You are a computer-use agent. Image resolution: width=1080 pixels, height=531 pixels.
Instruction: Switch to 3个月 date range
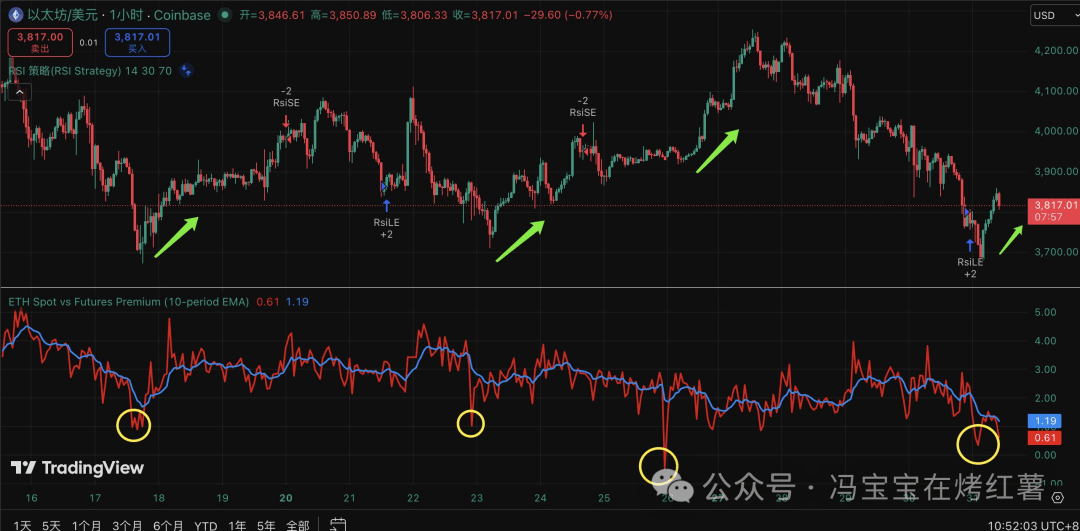coord(127,525)
